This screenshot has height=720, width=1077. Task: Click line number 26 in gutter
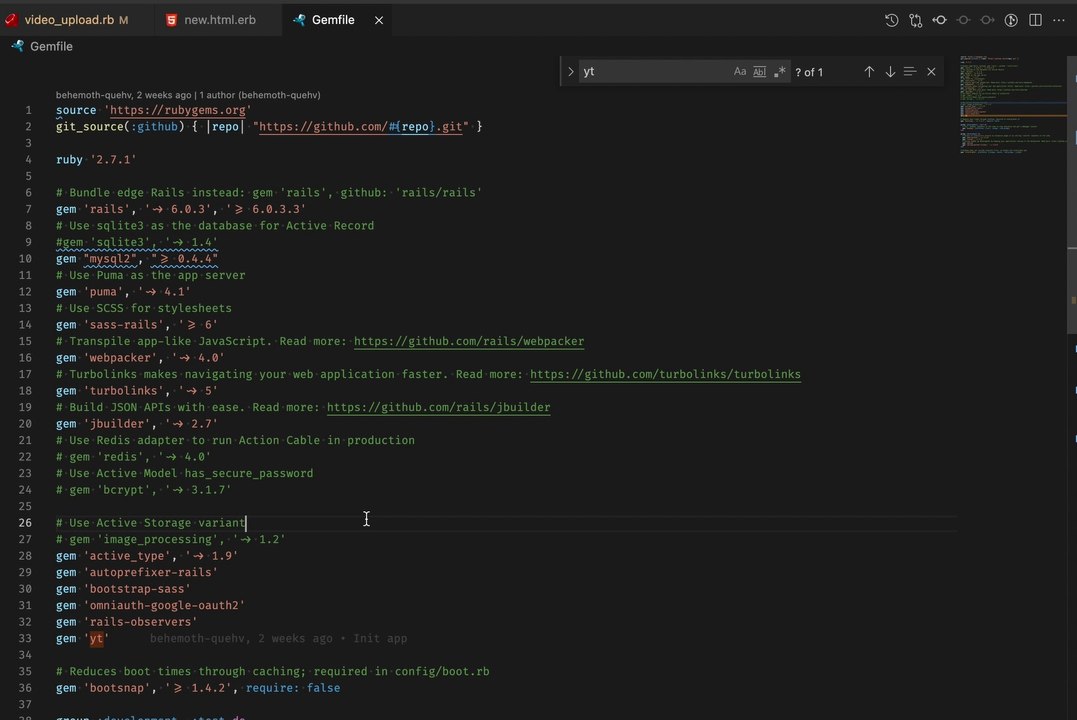pyautogui.click(x=25, y=523)
